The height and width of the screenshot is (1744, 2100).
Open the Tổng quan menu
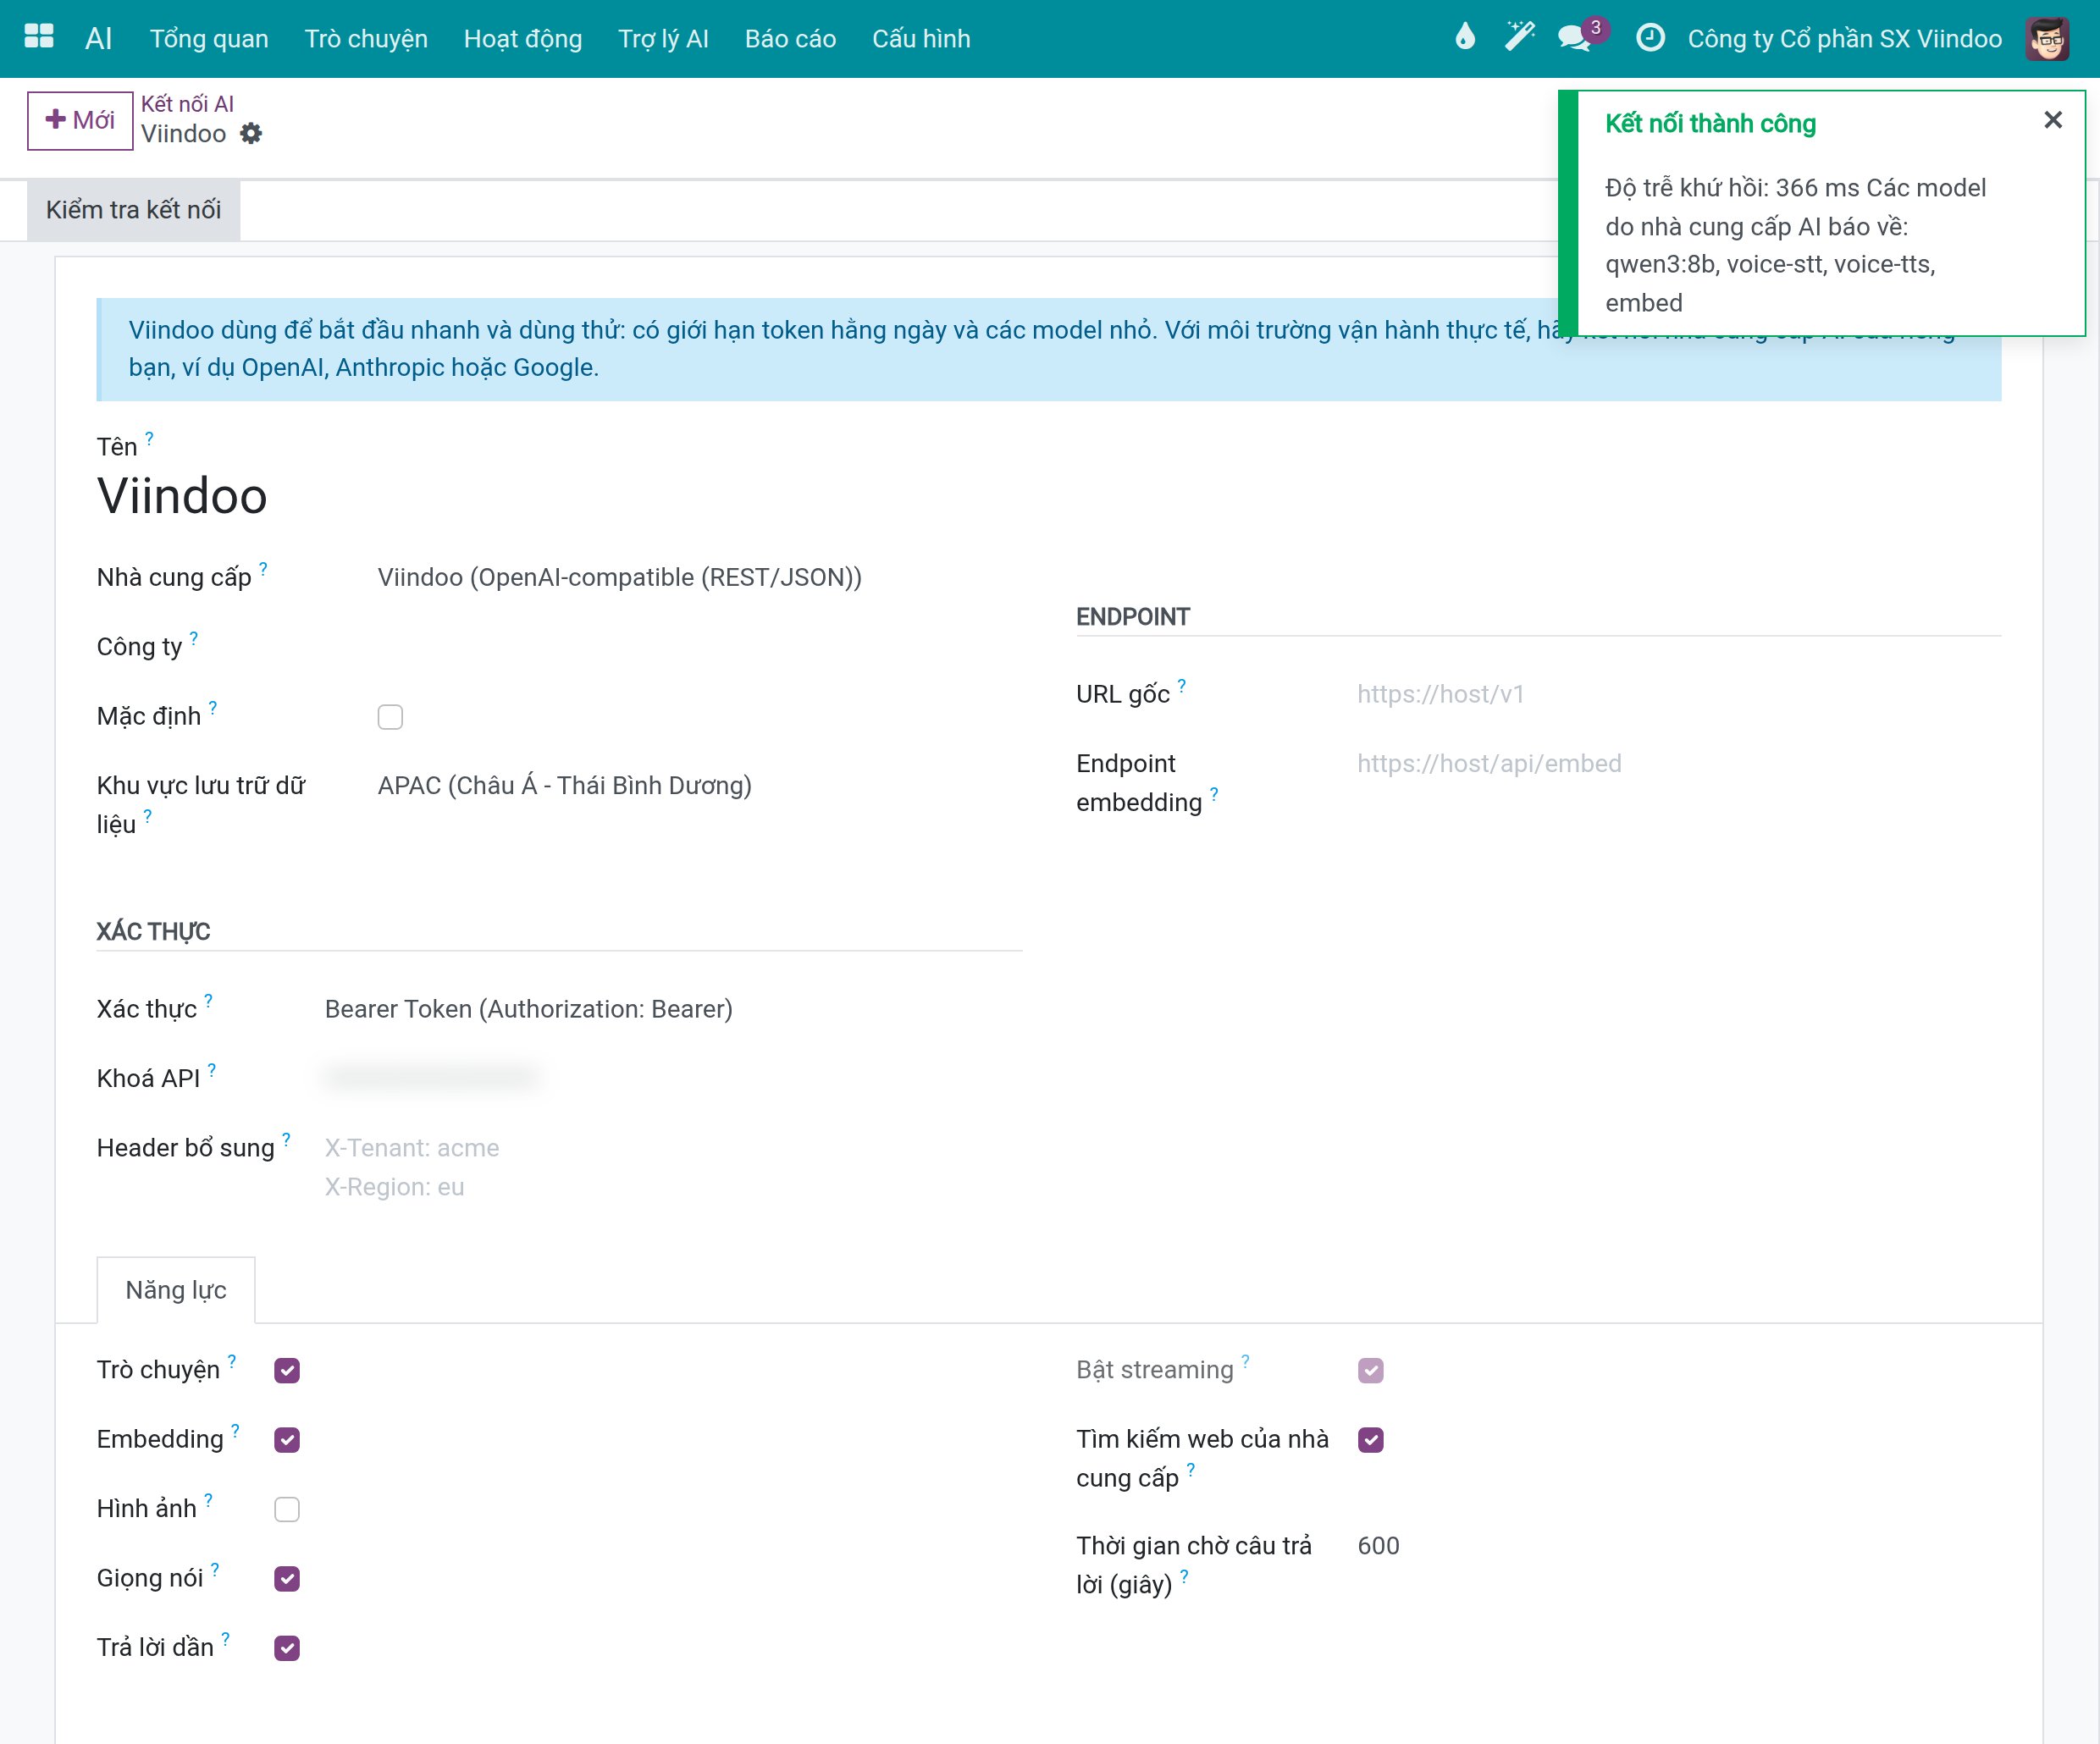pyautogui.click(x=209, y=38)
